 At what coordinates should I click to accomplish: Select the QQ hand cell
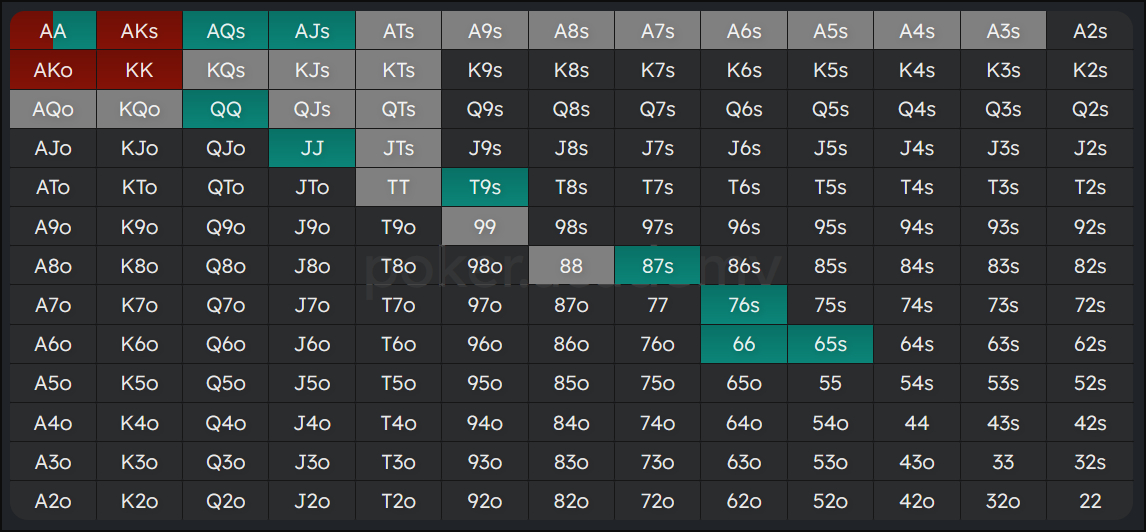226,110
